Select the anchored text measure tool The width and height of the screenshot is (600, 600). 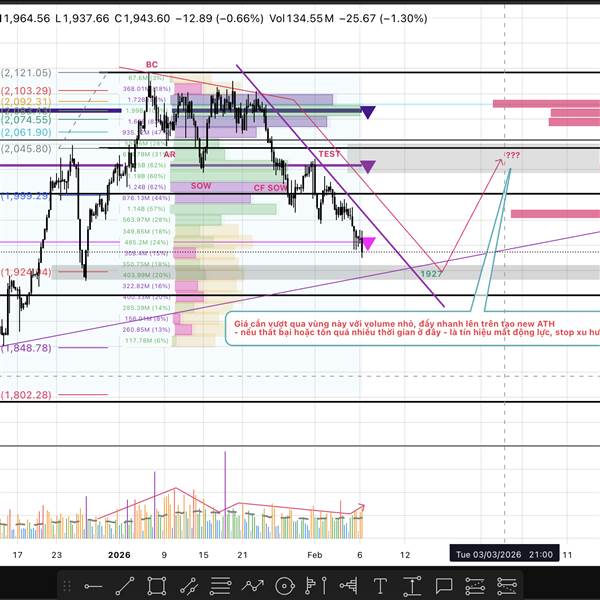(x=412, y=586)
